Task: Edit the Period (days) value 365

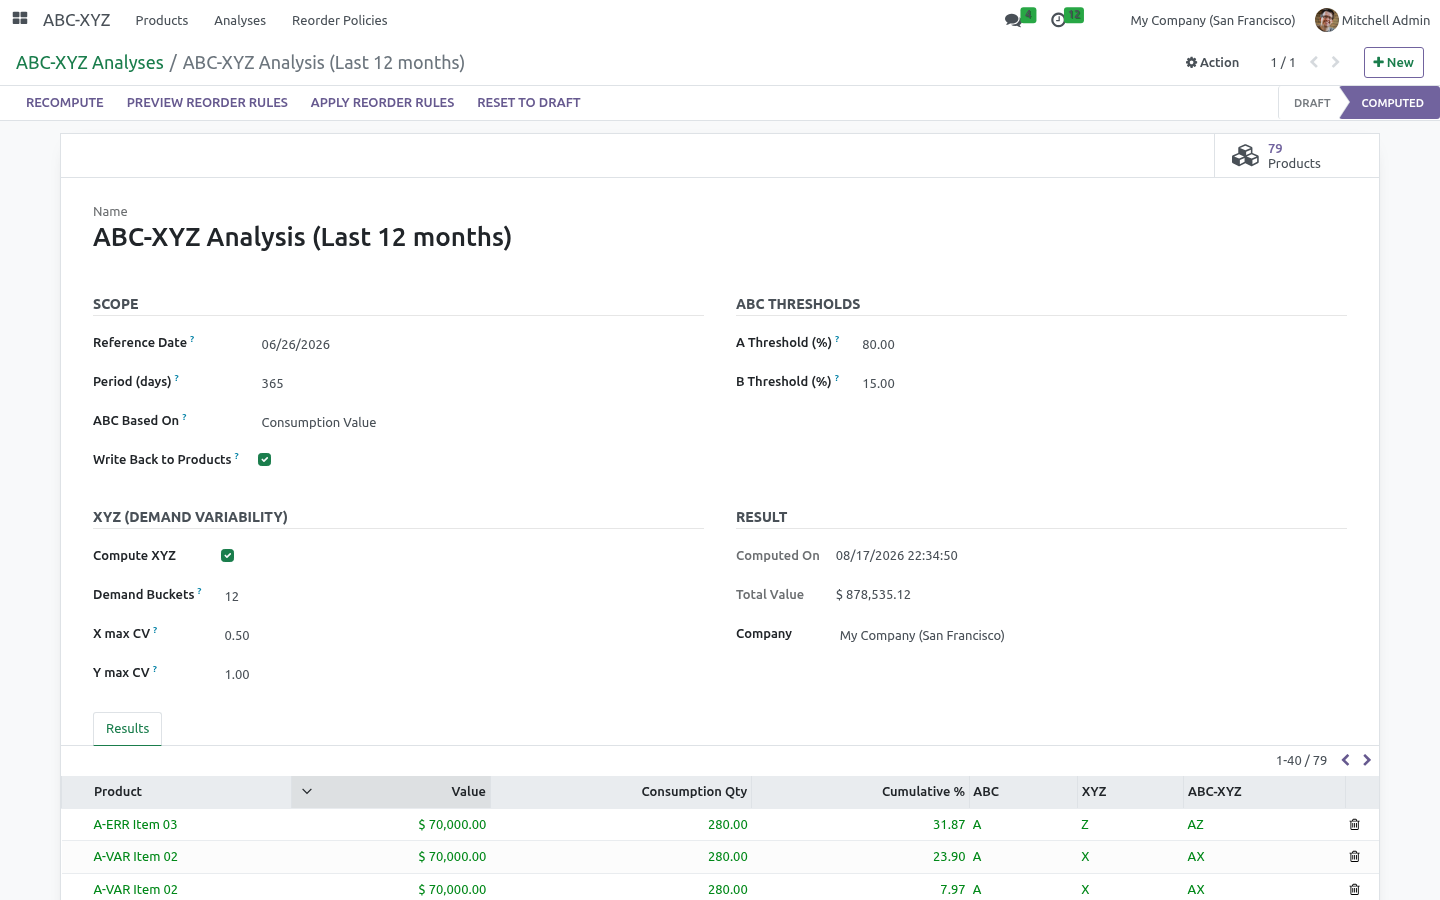Action: click(x=482, y=383)
